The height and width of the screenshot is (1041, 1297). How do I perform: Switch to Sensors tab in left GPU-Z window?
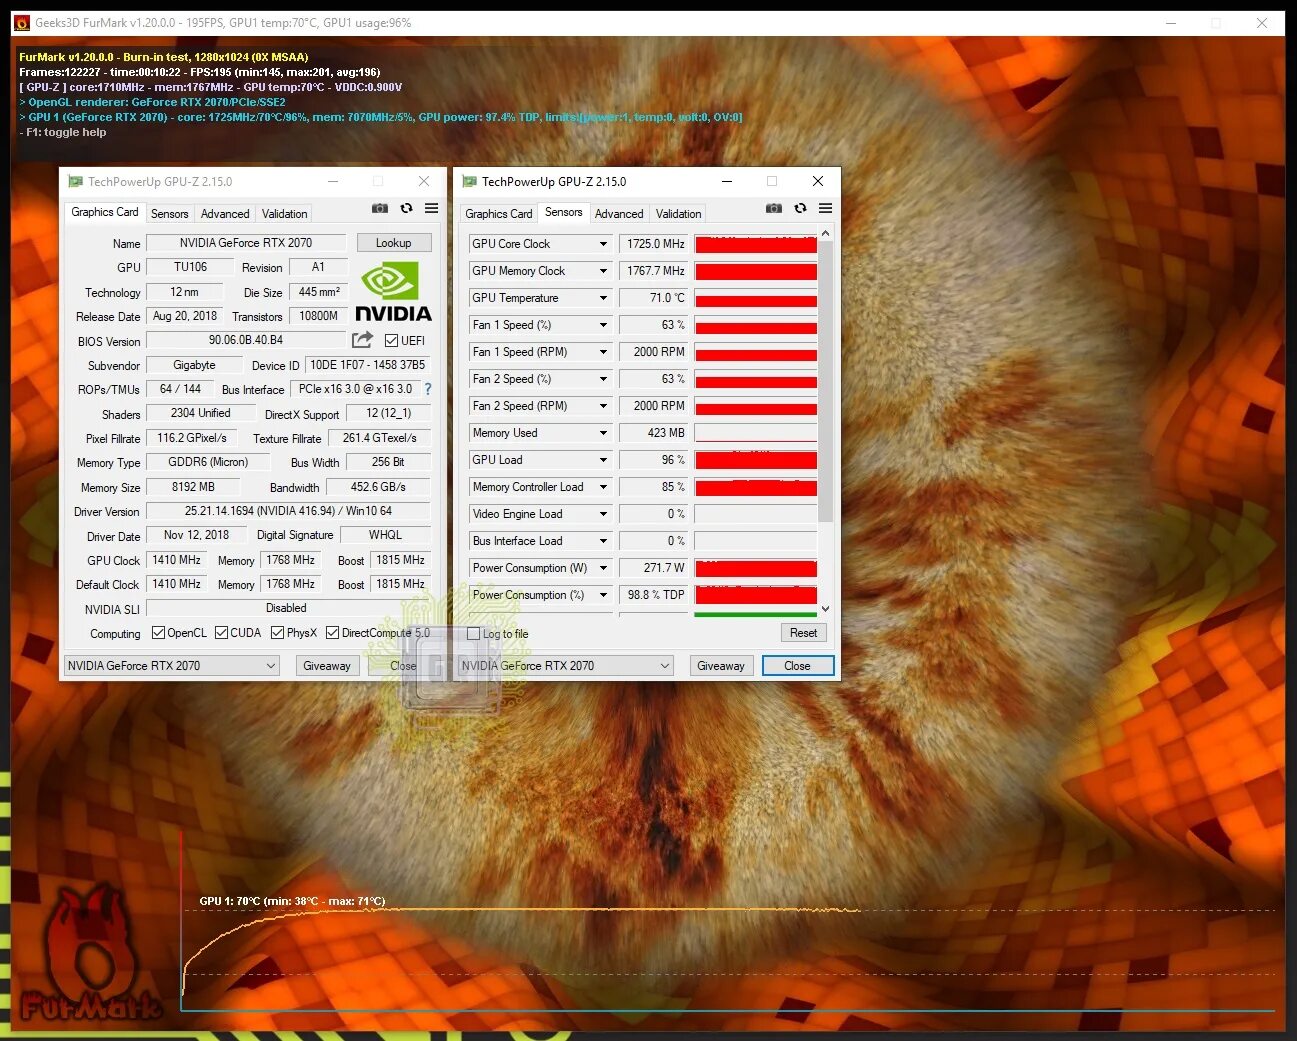pyautogui.click(x=170, y=214)
